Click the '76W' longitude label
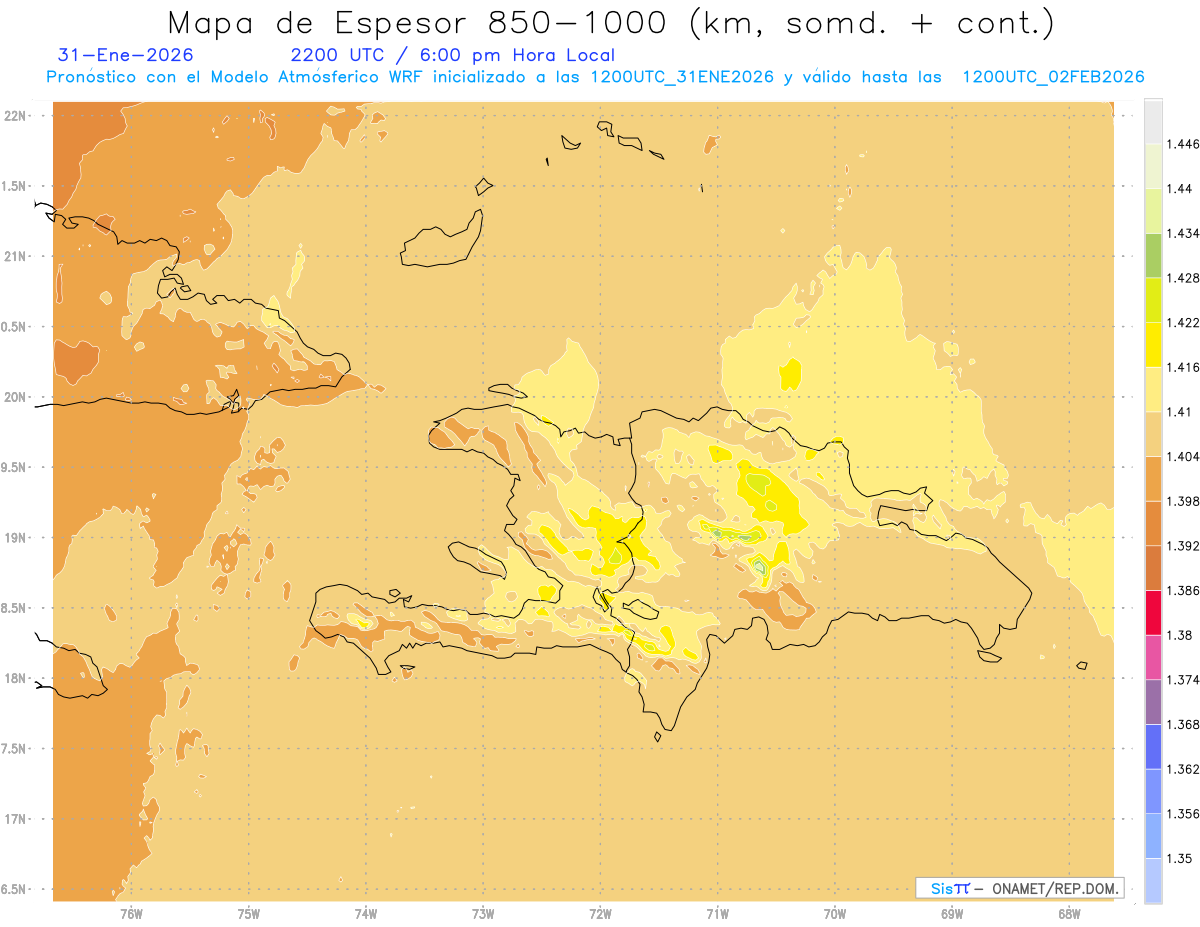 click(131, 913)
